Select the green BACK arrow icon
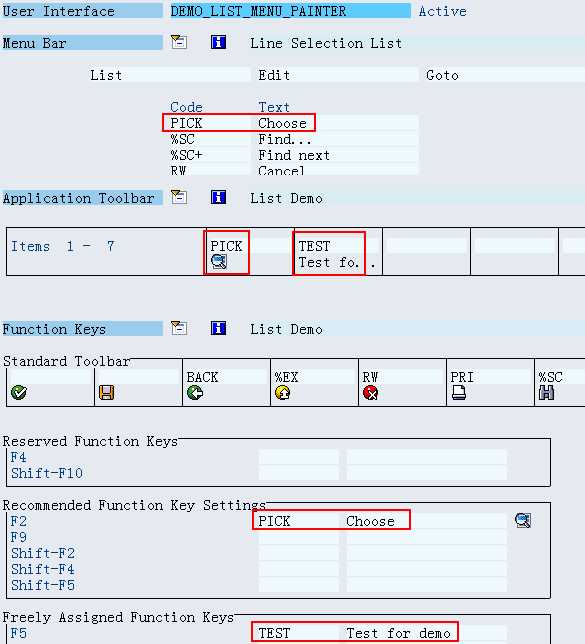Viewport: 585px width, 644px height. pos(195,393)
